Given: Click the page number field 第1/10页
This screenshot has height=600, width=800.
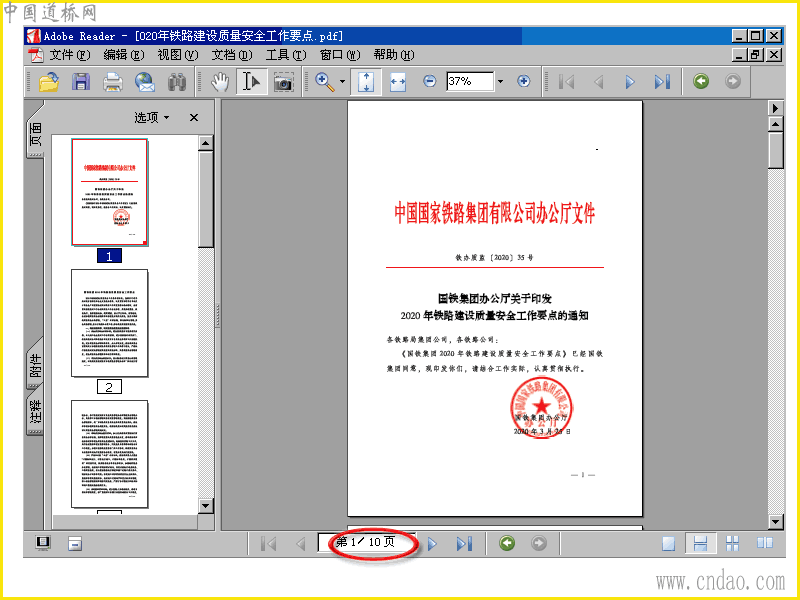Looking at the screenshot, I should coord(366,542).
